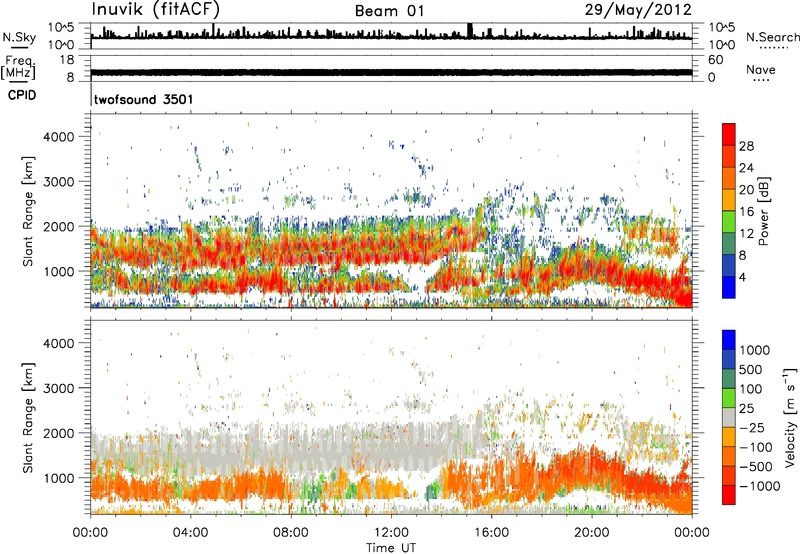Click the teal 100–500 velocity colorbar segment
Viewport: 800px width, 554px height.
729,379
